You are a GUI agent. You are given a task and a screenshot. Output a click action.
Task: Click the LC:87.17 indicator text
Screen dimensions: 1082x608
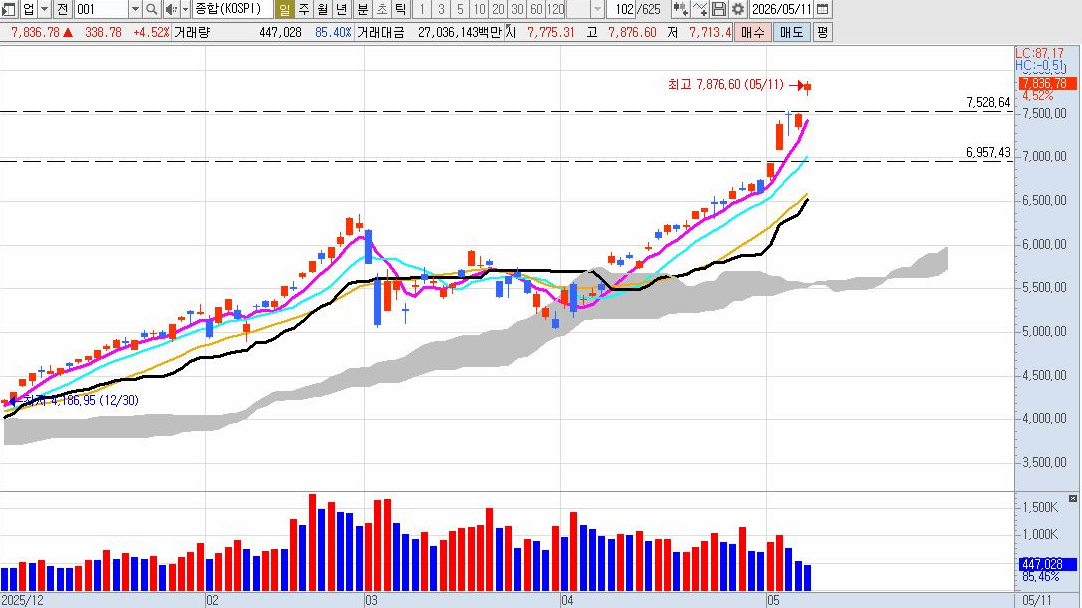(x=1039, y=53)
